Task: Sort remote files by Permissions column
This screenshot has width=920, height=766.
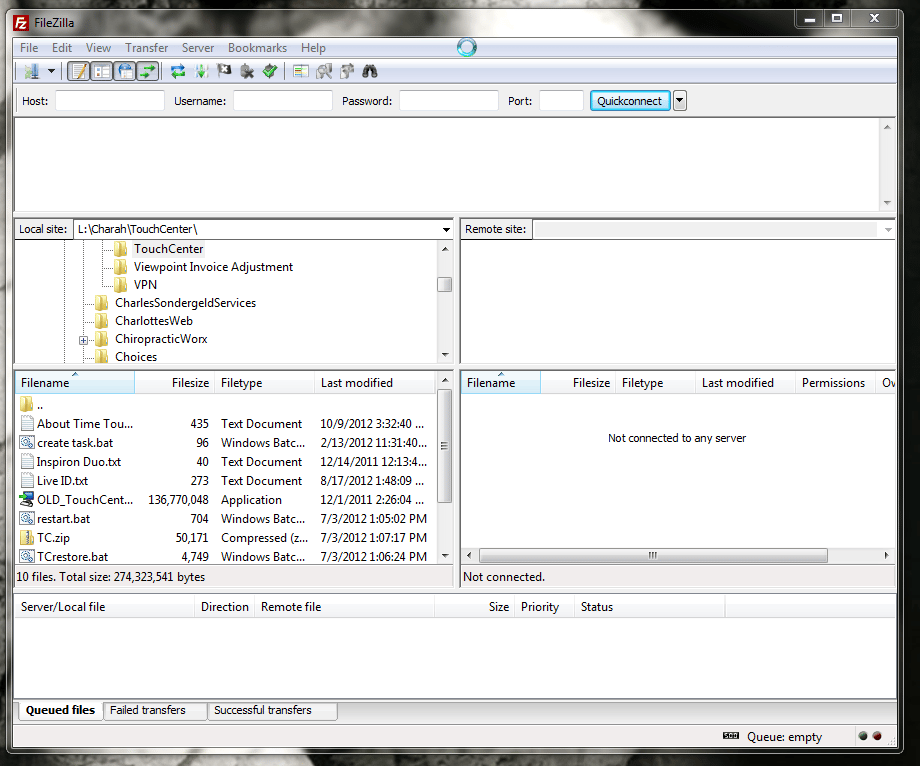Action: click(x=833, y=383)
